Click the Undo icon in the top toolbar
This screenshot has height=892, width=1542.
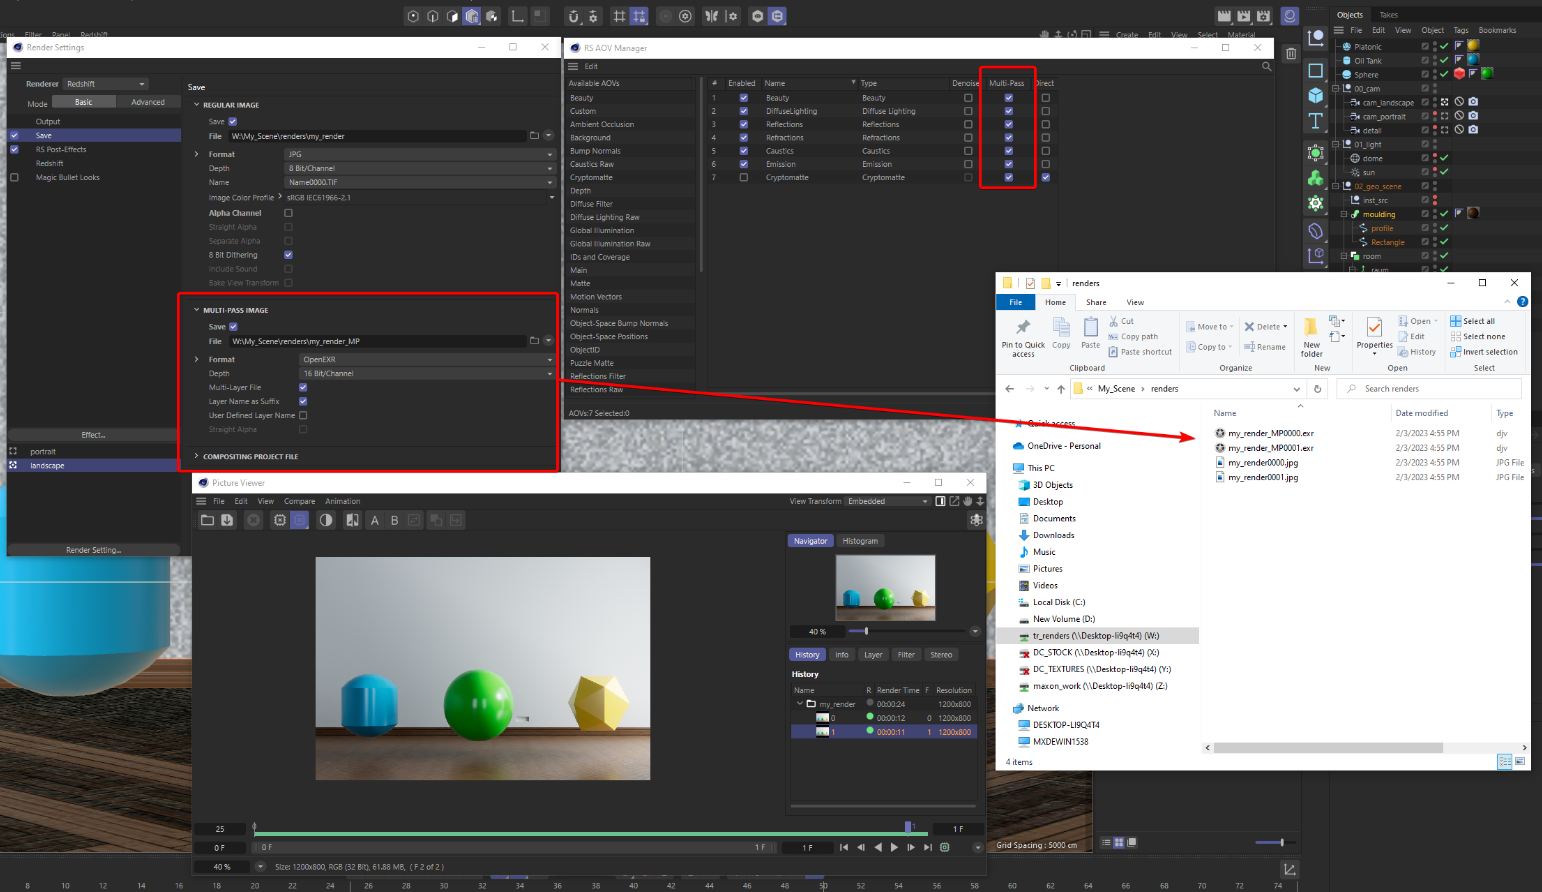(575, 15)
